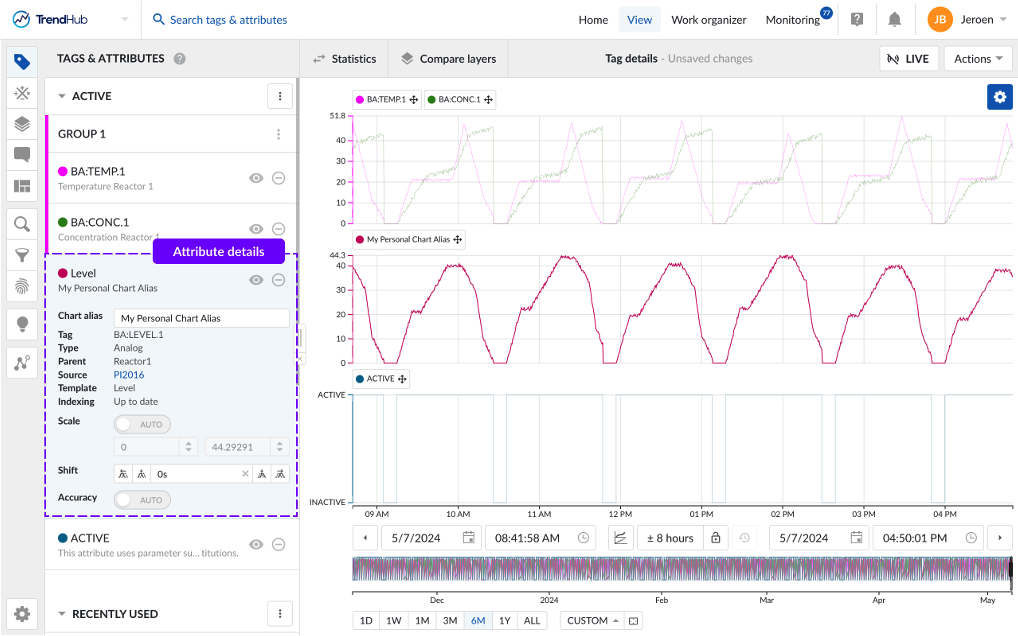The image size is (1018, 636).
Task: Click the lock icon next to ± 8 hours
Action: 716,538
